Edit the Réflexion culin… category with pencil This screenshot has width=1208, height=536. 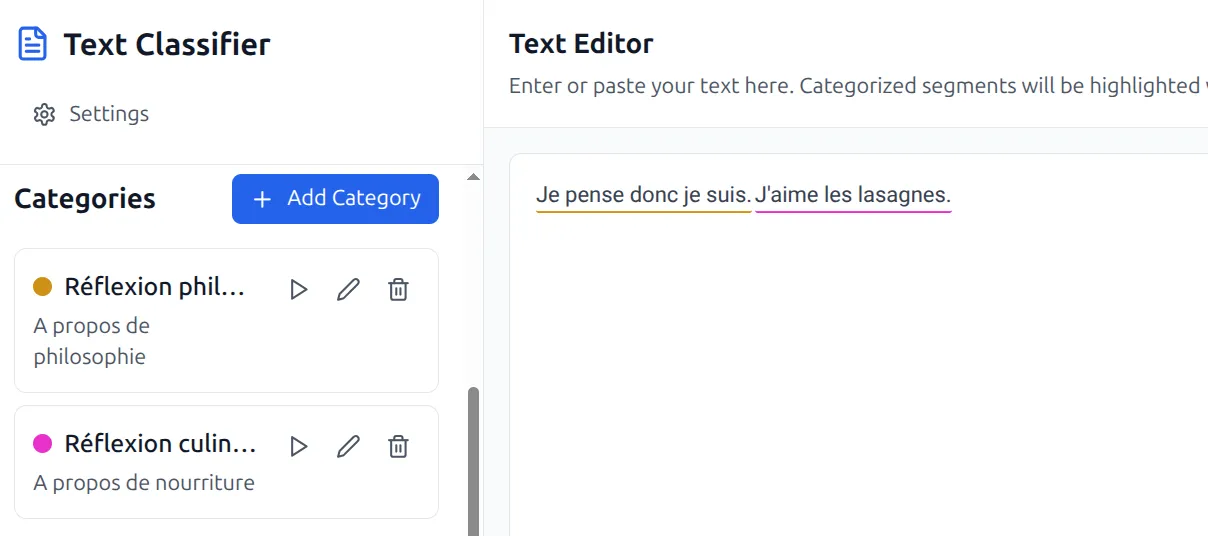point(348,446)
